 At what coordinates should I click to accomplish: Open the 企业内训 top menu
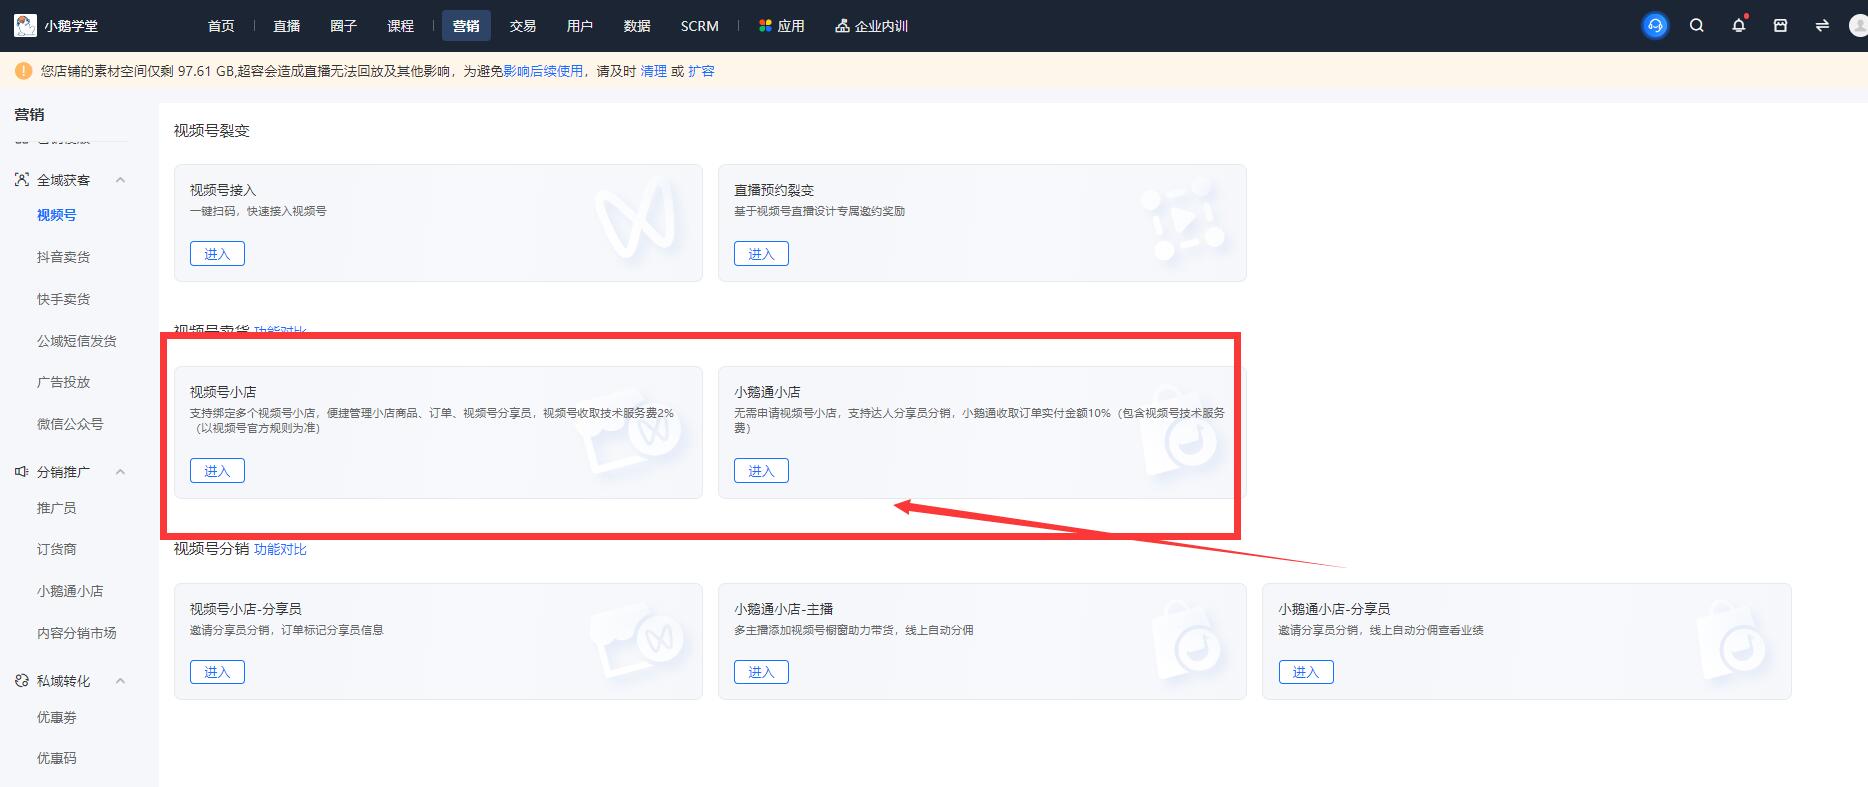click(871, 26)
